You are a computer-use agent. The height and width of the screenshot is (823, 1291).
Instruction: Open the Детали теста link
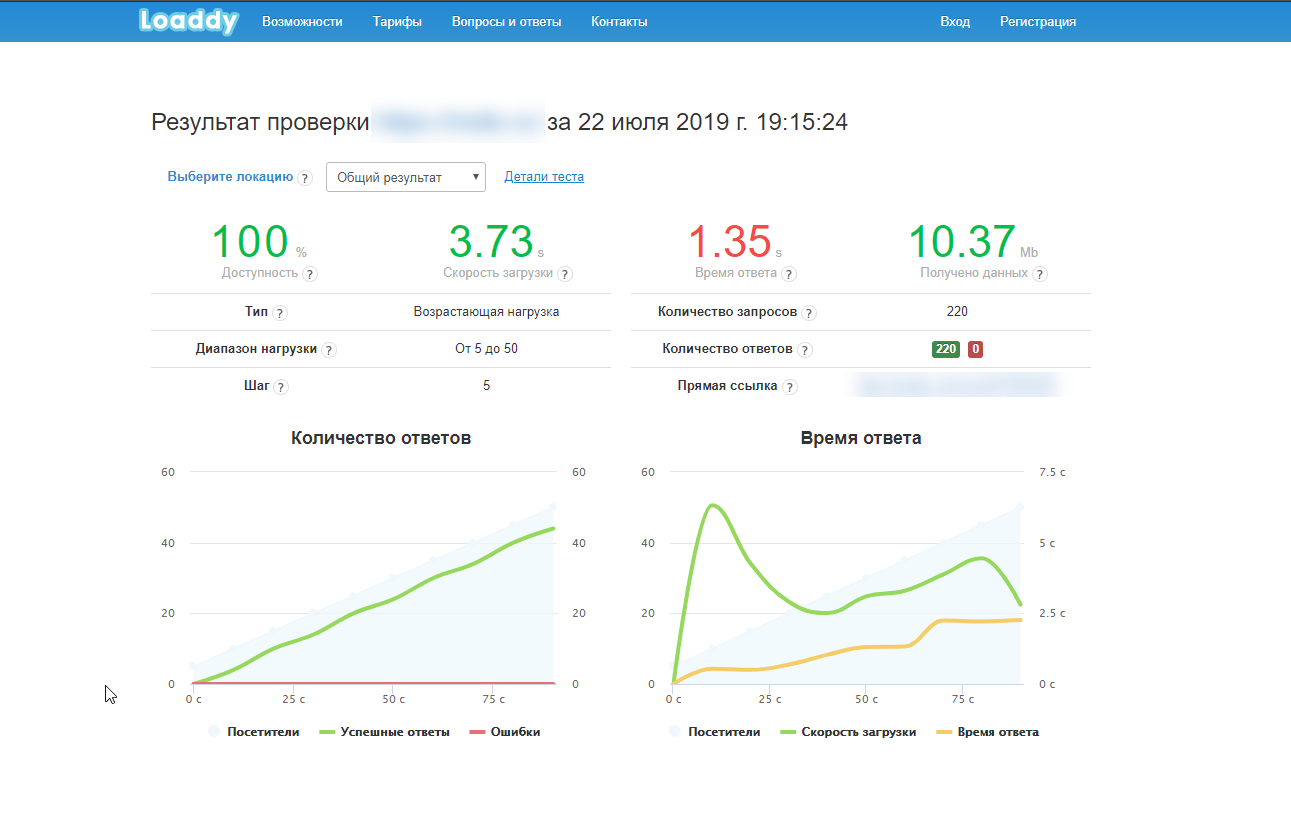click(x=544, y=177)
